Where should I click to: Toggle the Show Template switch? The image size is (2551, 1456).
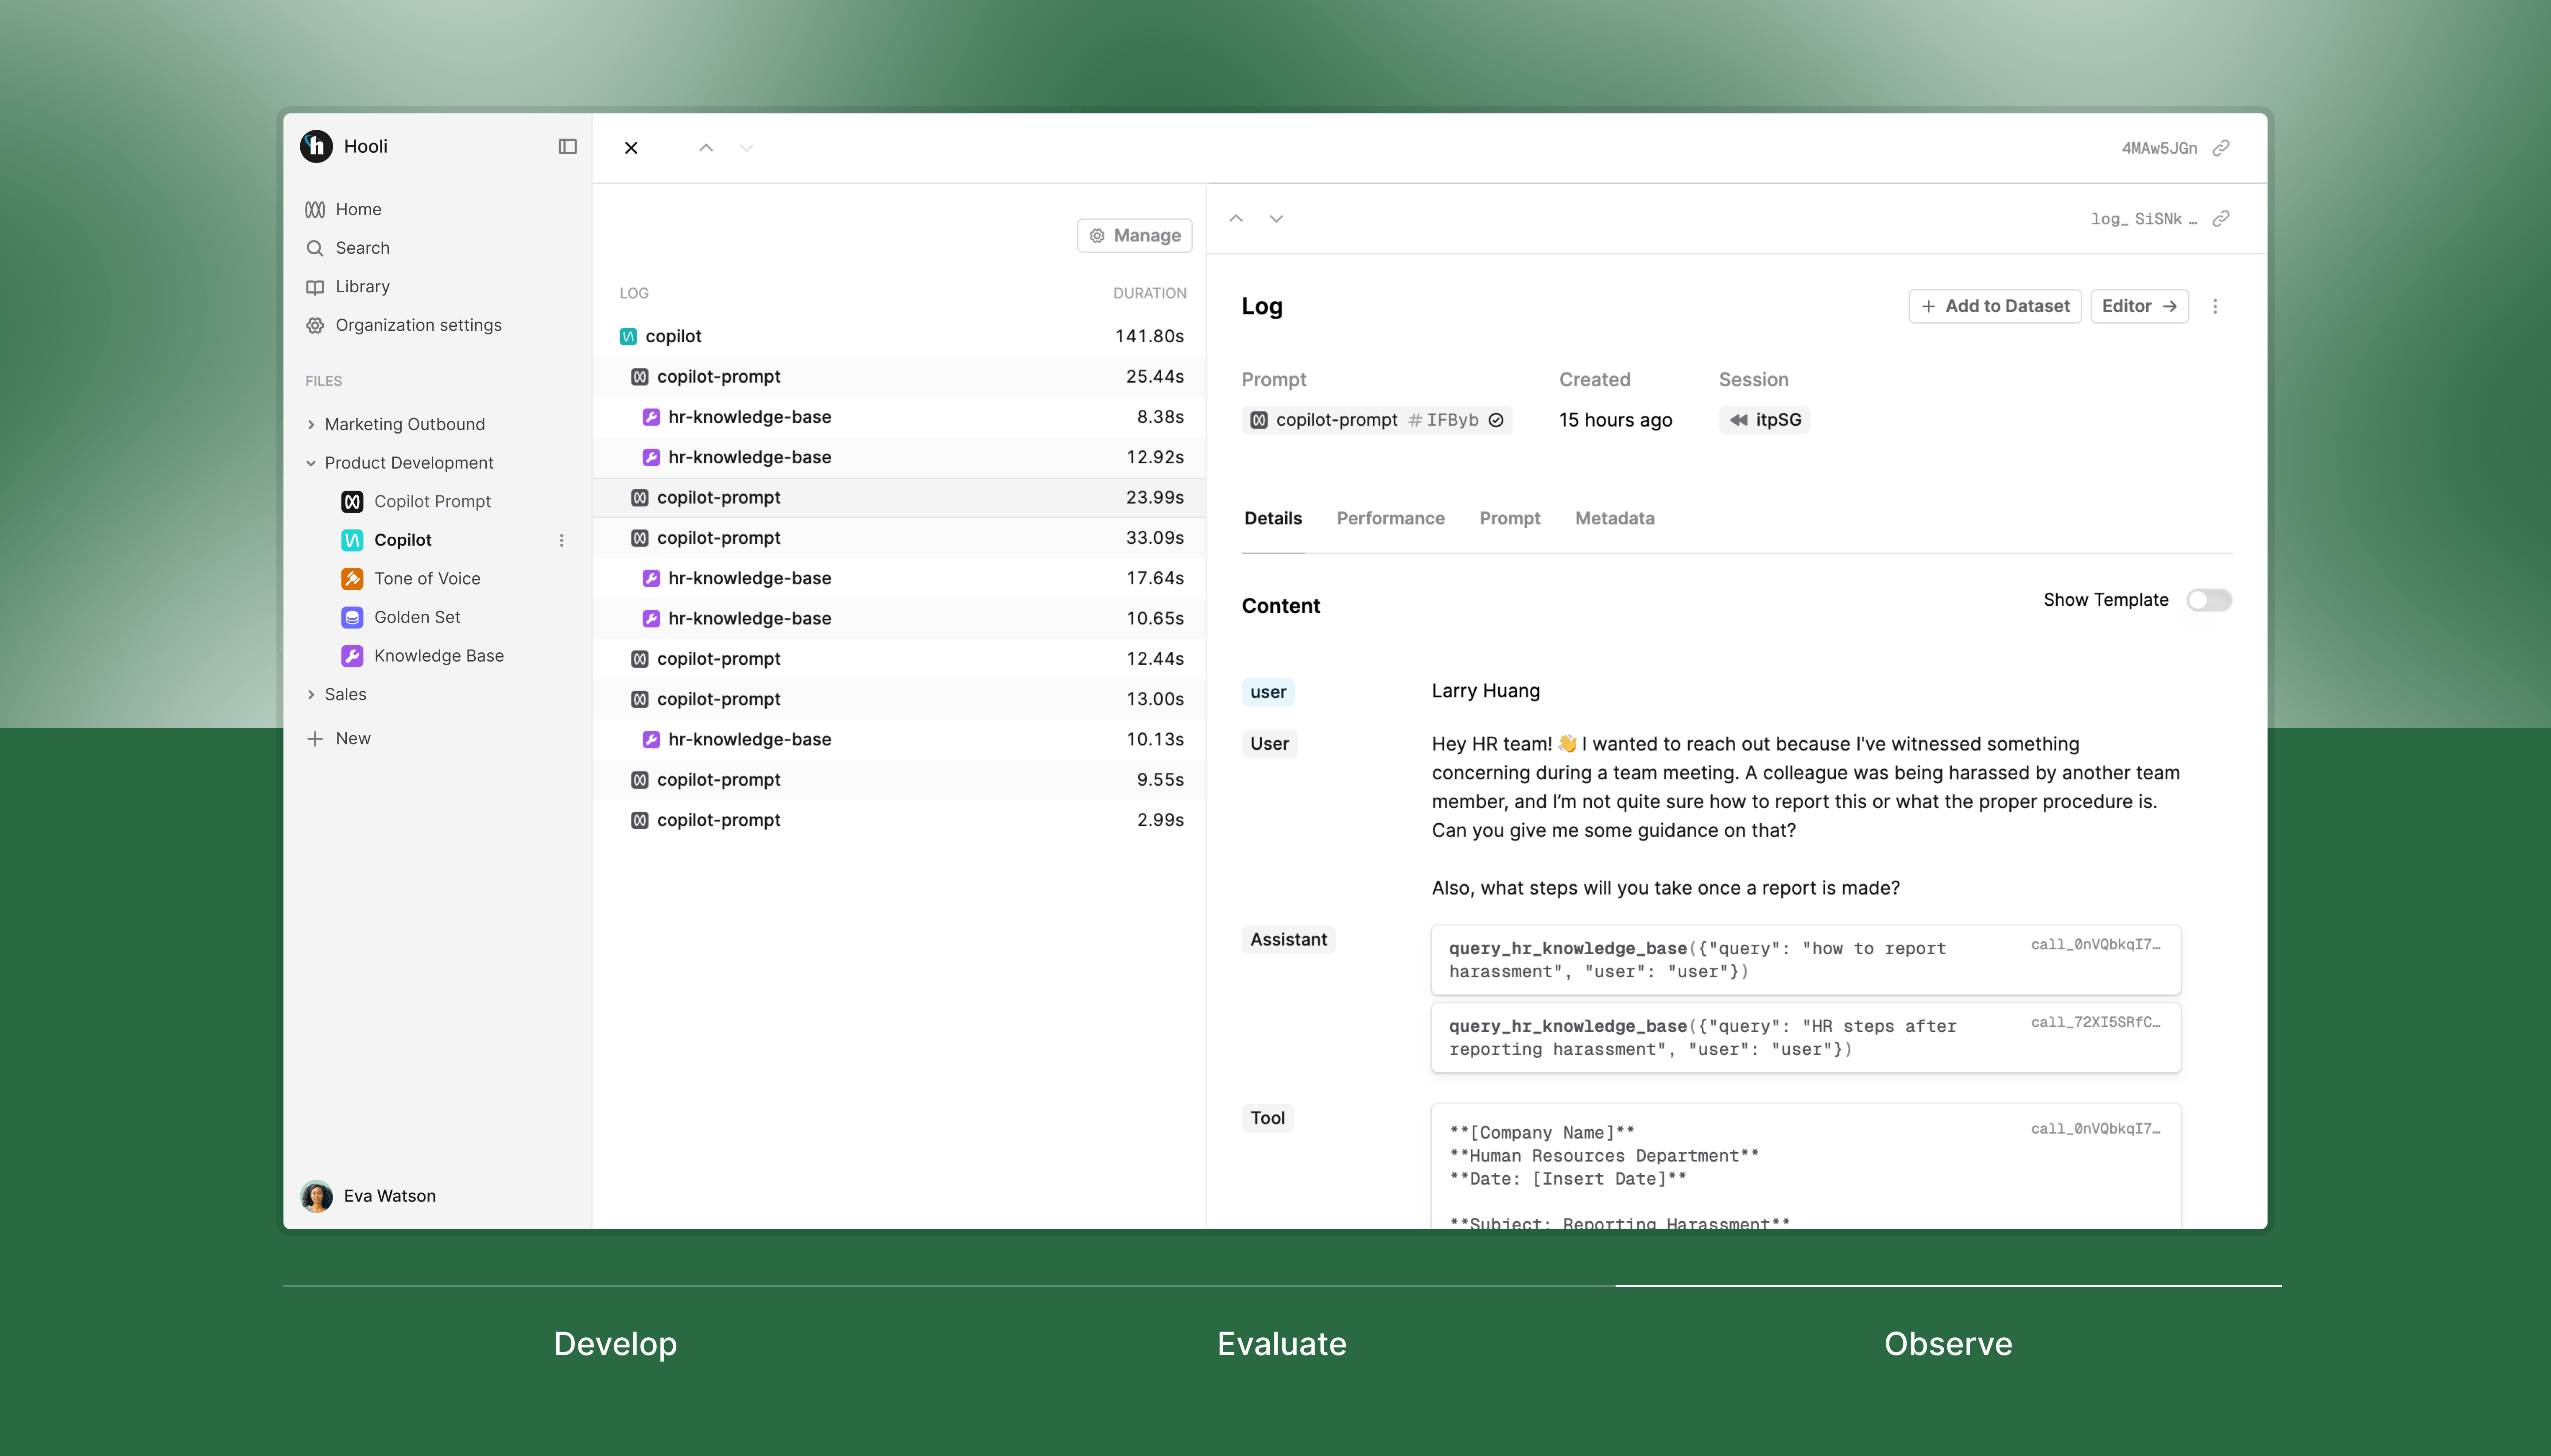click(2208, 600)
